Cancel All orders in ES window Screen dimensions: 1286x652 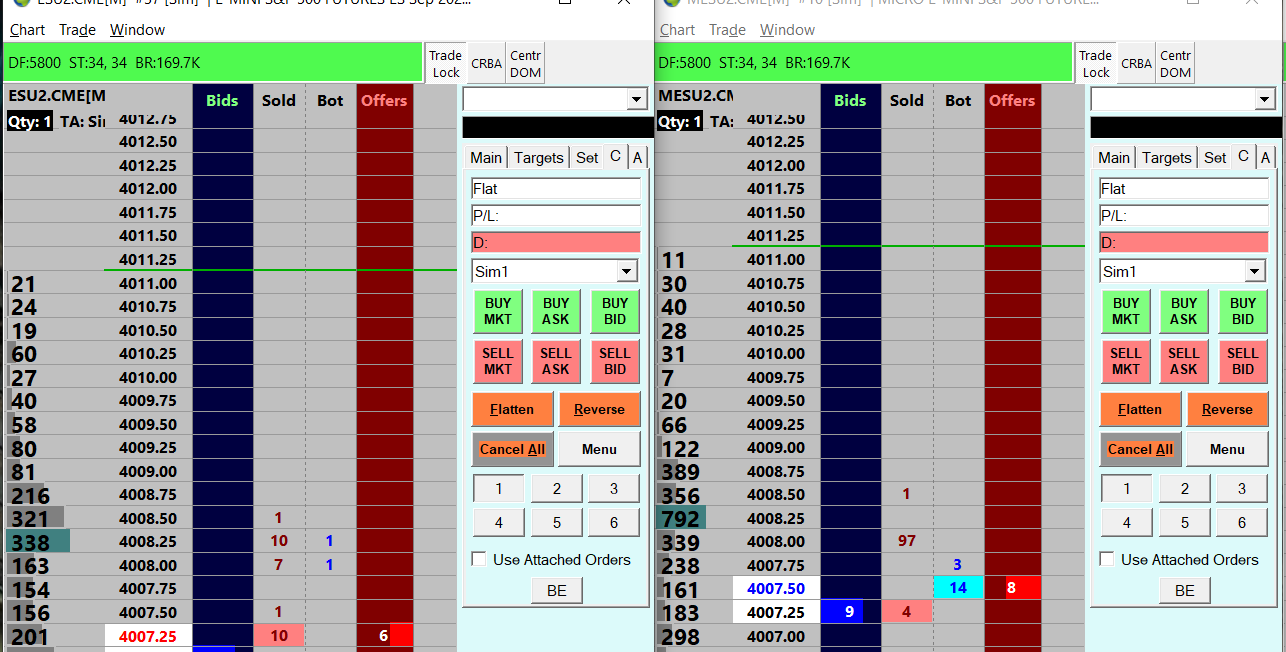[x=512, y=449]
